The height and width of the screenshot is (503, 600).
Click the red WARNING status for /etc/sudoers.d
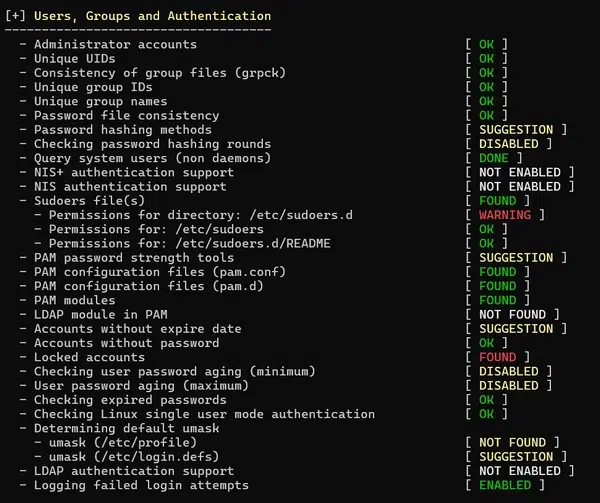point(504,215)
